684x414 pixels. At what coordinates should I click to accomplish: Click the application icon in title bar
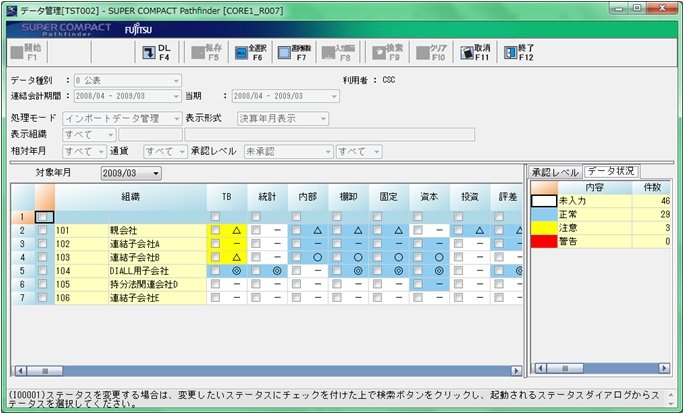12,10
